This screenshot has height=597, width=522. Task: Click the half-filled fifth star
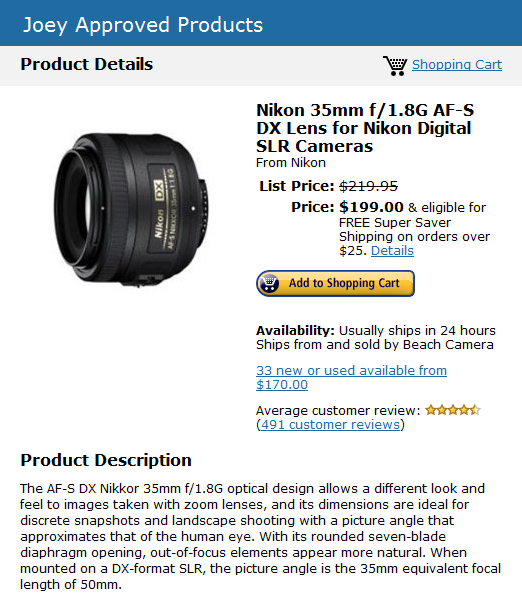tap(476, 410)
